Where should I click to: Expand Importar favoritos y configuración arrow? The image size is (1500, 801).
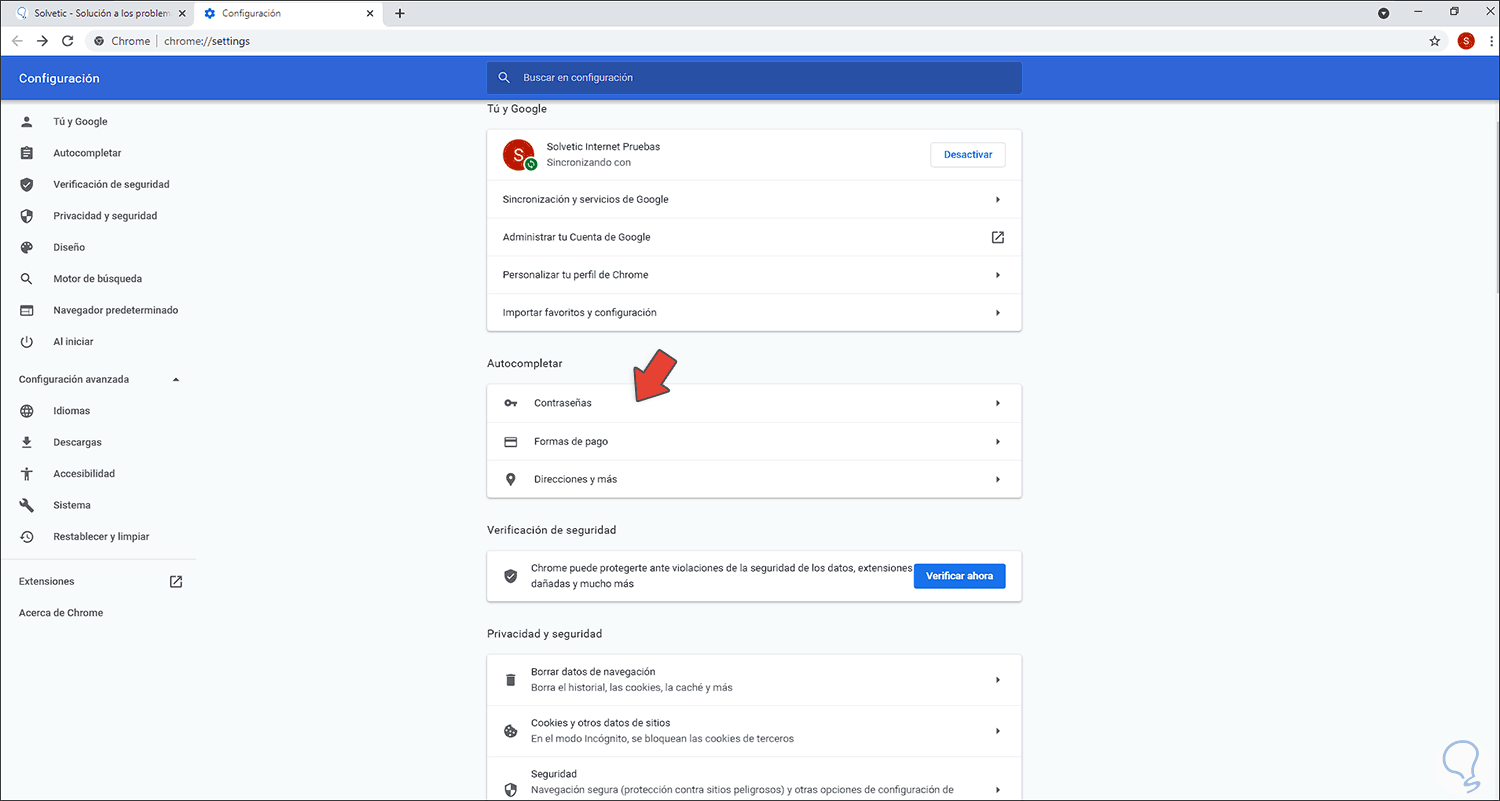pos(998,313)
